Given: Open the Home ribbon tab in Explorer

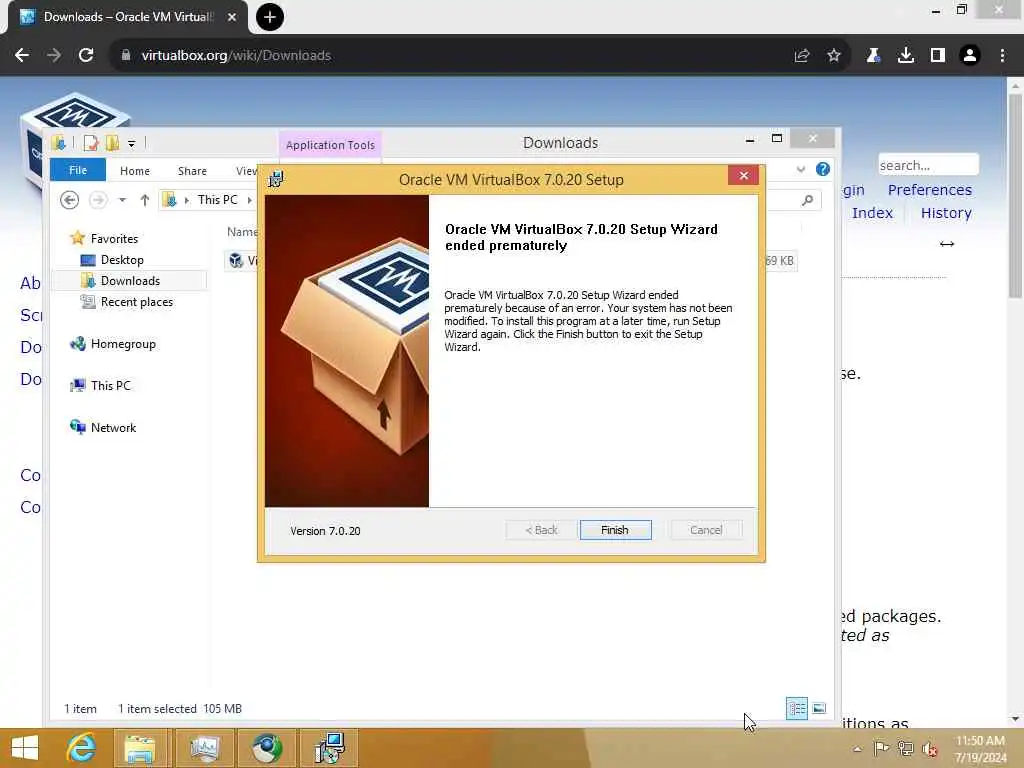Looking at the screenshot, I should click(x=135, y=170).
